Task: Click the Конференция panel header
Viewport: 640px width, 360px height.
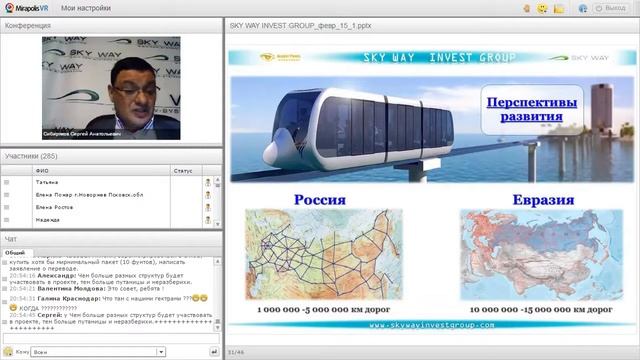Action: click(x=111, y=25)
